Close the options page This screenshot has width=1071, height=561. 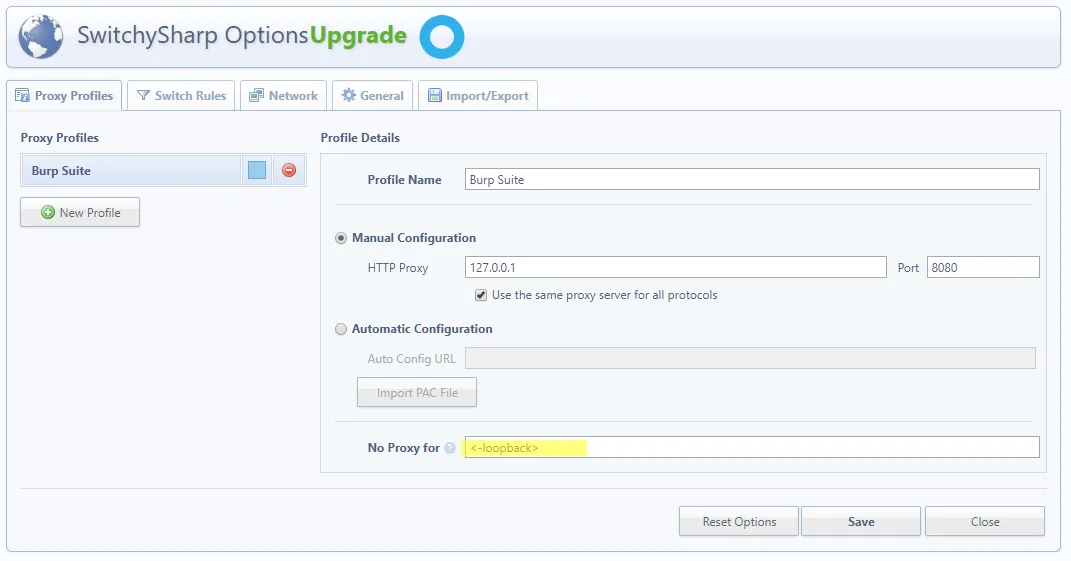(985, 521)
